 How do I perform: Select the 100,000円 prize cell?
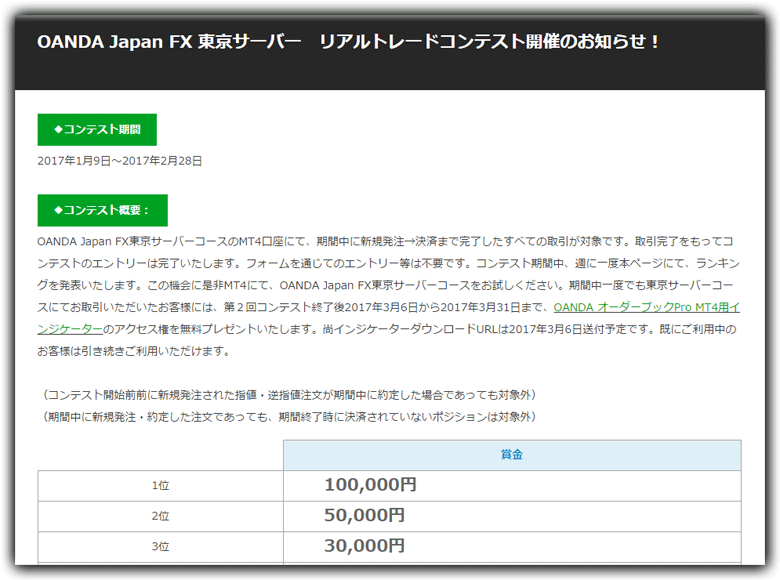(369, 485)
